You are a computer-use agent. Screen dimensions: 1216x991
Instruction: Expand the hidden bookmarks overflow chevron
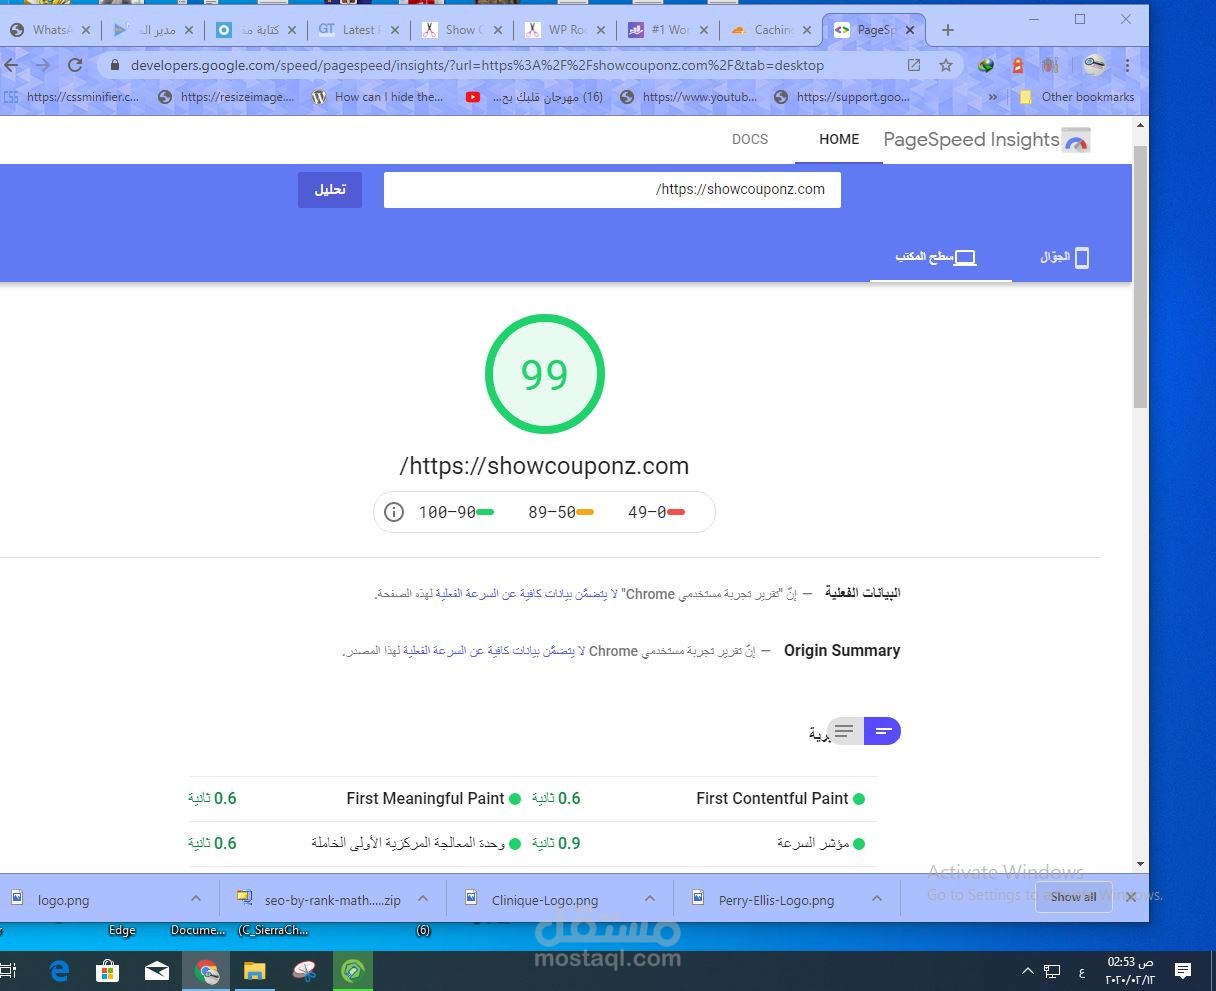click(993, 97)
